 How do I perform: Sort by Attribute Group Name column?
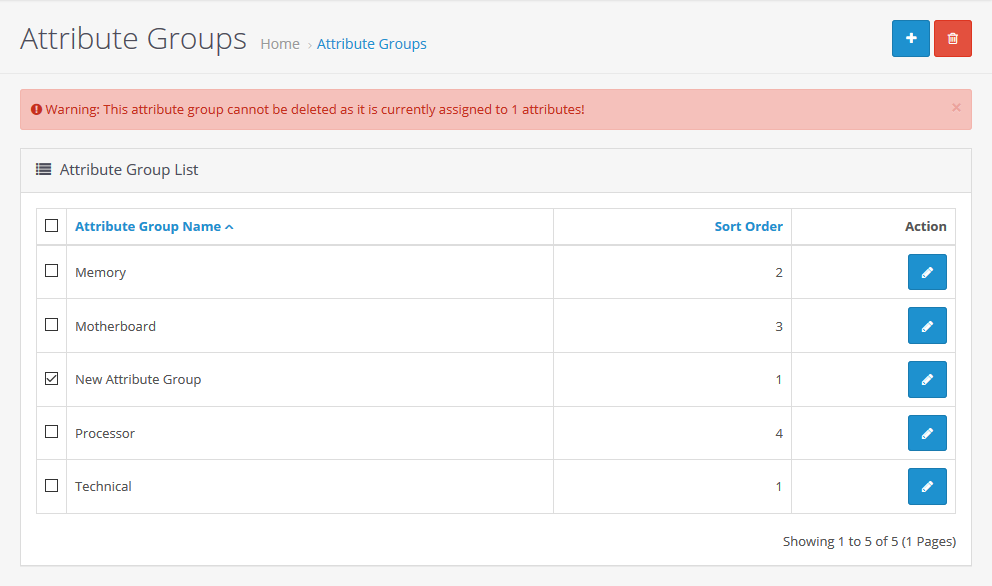pos(154,227)
